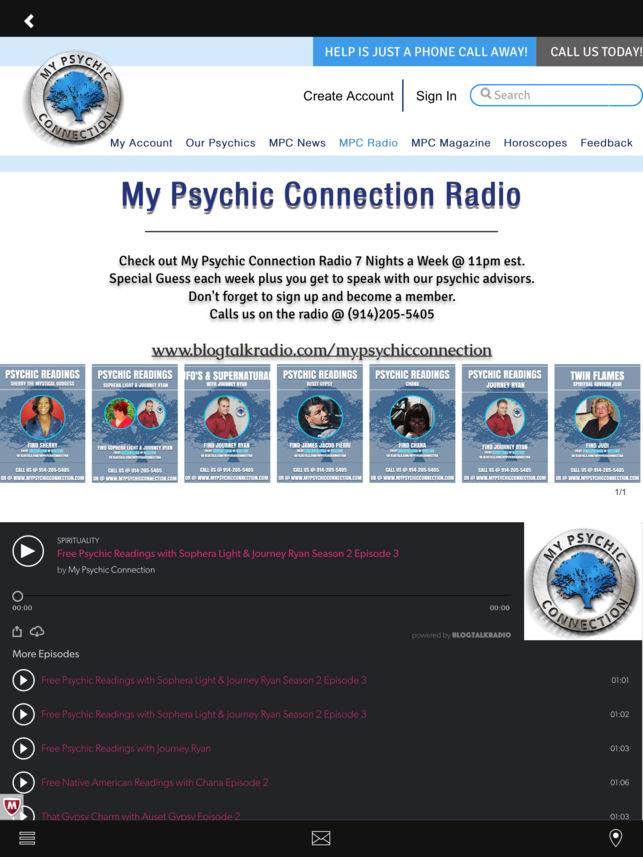Open MPC Magazine
Viewport: 643px width, 857px height.
point(451,143)
